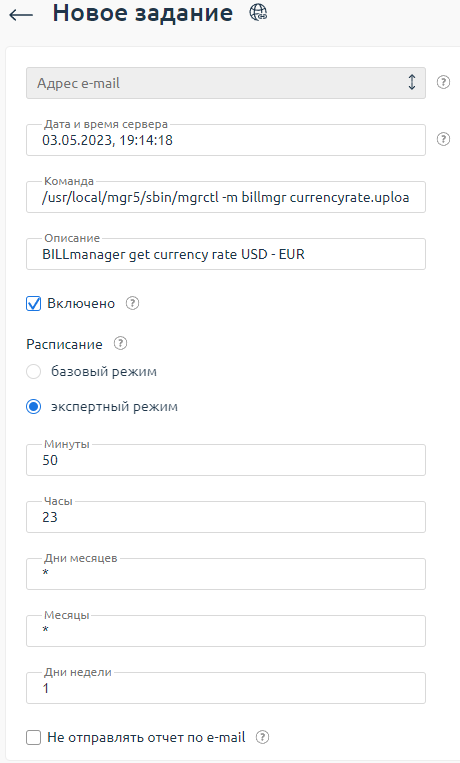Uncheck the Включено checkbox
460x763 pixels.
(34, 304)
